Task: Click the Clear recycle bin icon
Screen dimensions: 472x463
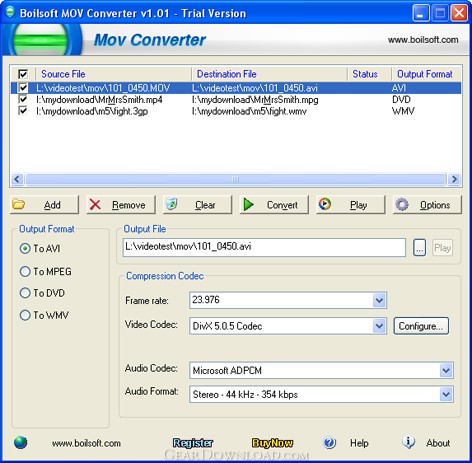Action: (172, 204)
